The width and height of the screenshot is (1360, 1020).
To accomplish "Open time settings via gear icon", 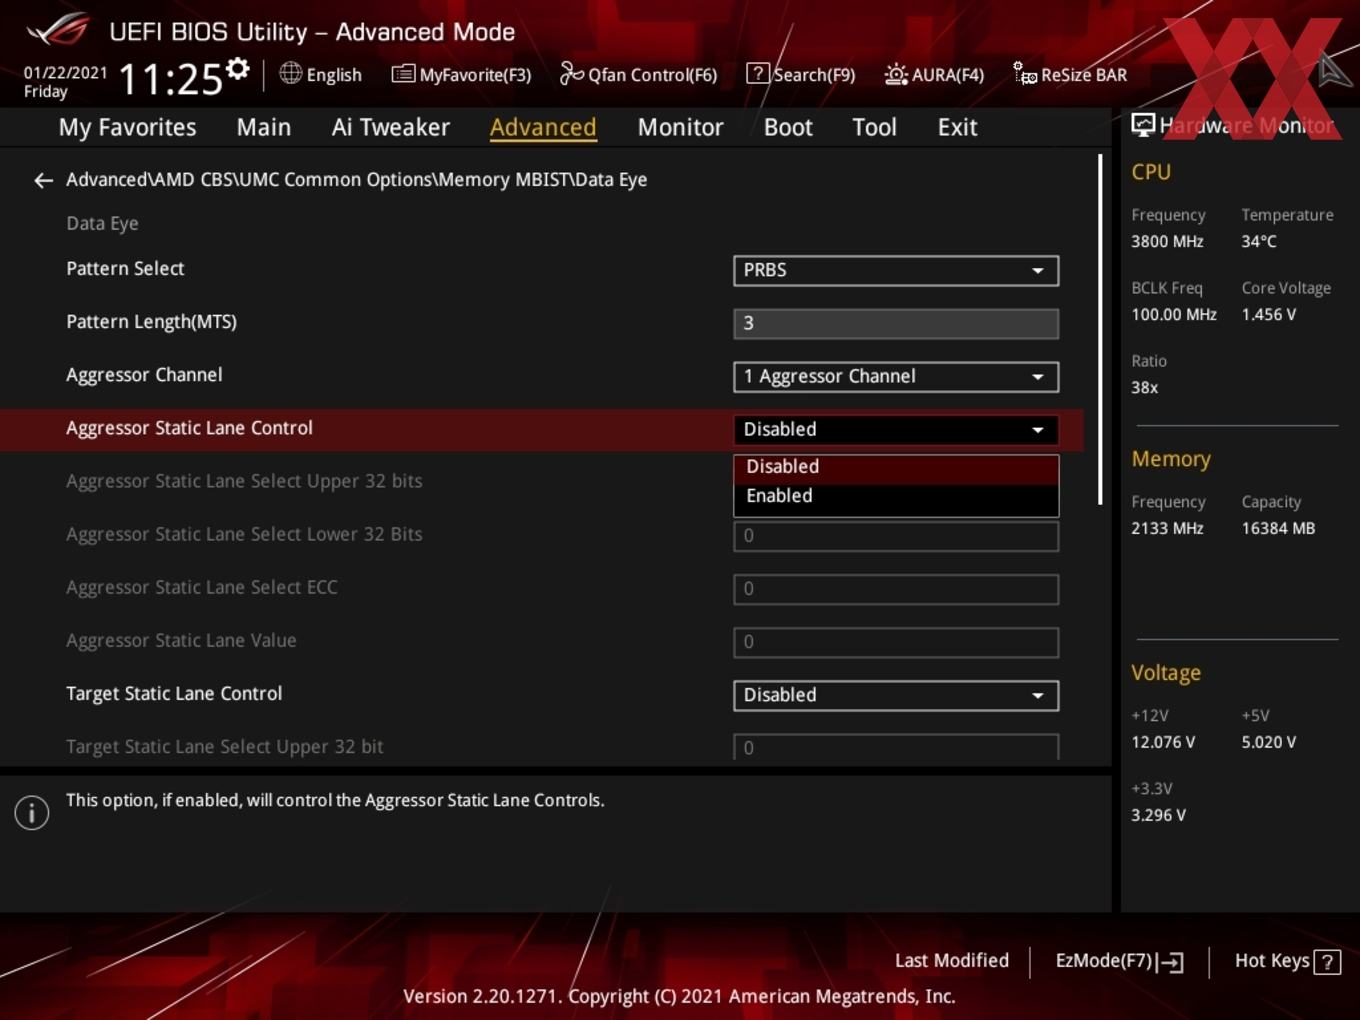I will (x=238, y=68).
